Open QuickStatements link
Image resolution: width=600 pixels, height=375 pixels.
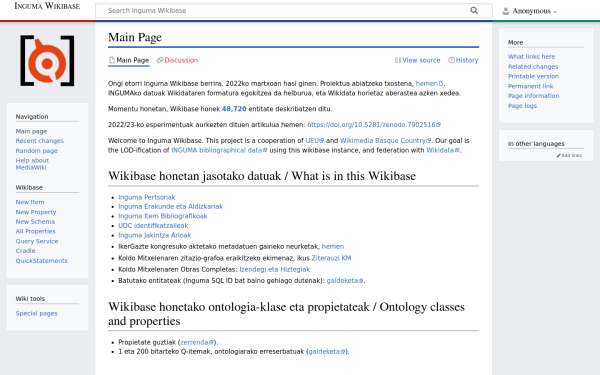click(x=41, y=261)
